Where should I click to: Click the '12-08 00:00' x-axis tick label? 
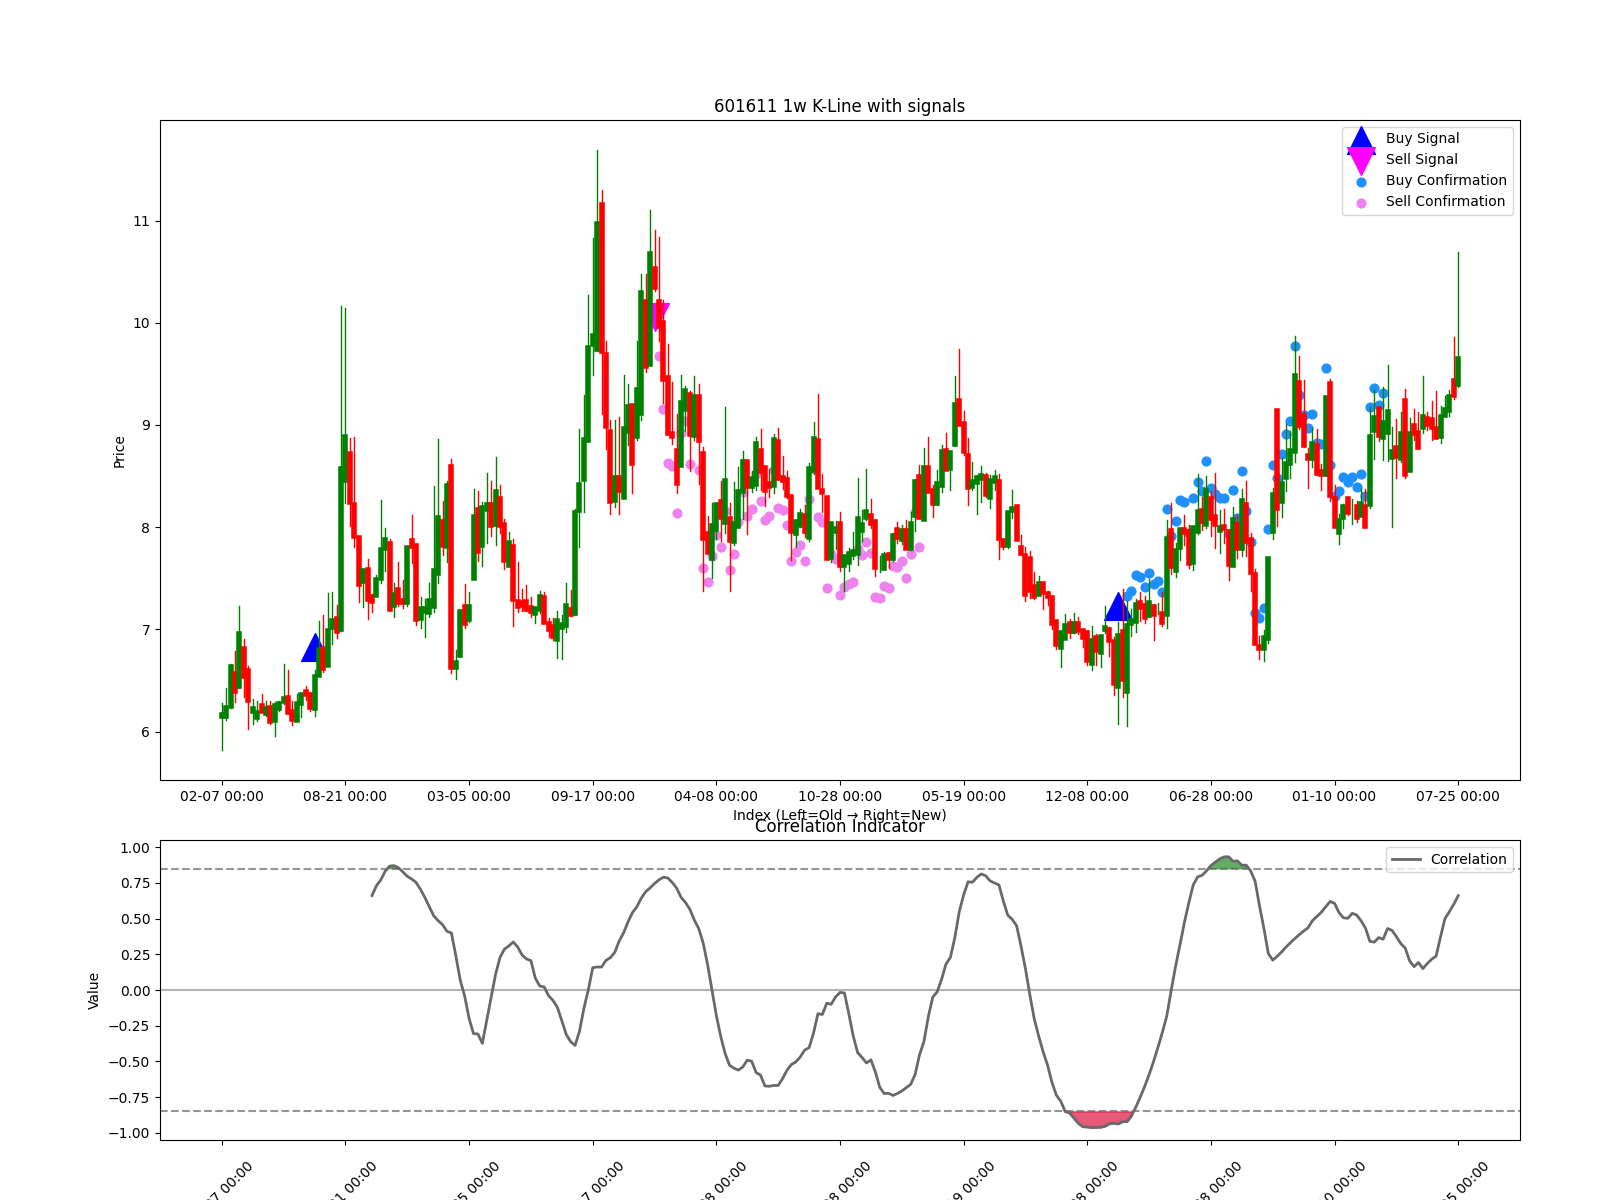[1087, 796]
